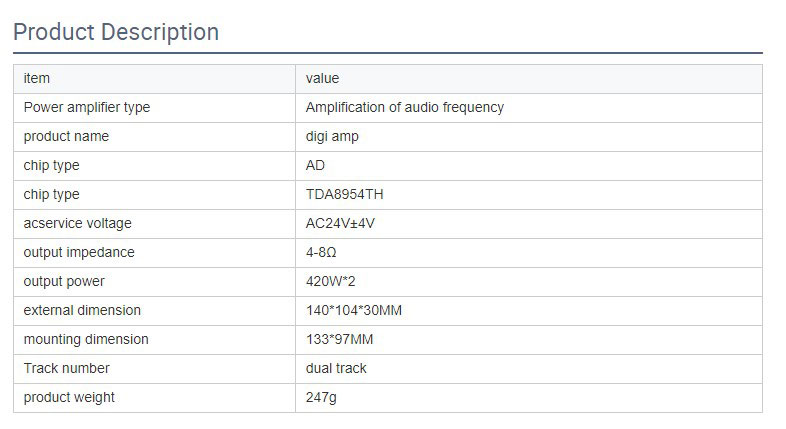Image resolution: width=786 pixels, height=429 pixels.
Task: Click the 'acservice voltage' label cell
Action: (77, 223)
